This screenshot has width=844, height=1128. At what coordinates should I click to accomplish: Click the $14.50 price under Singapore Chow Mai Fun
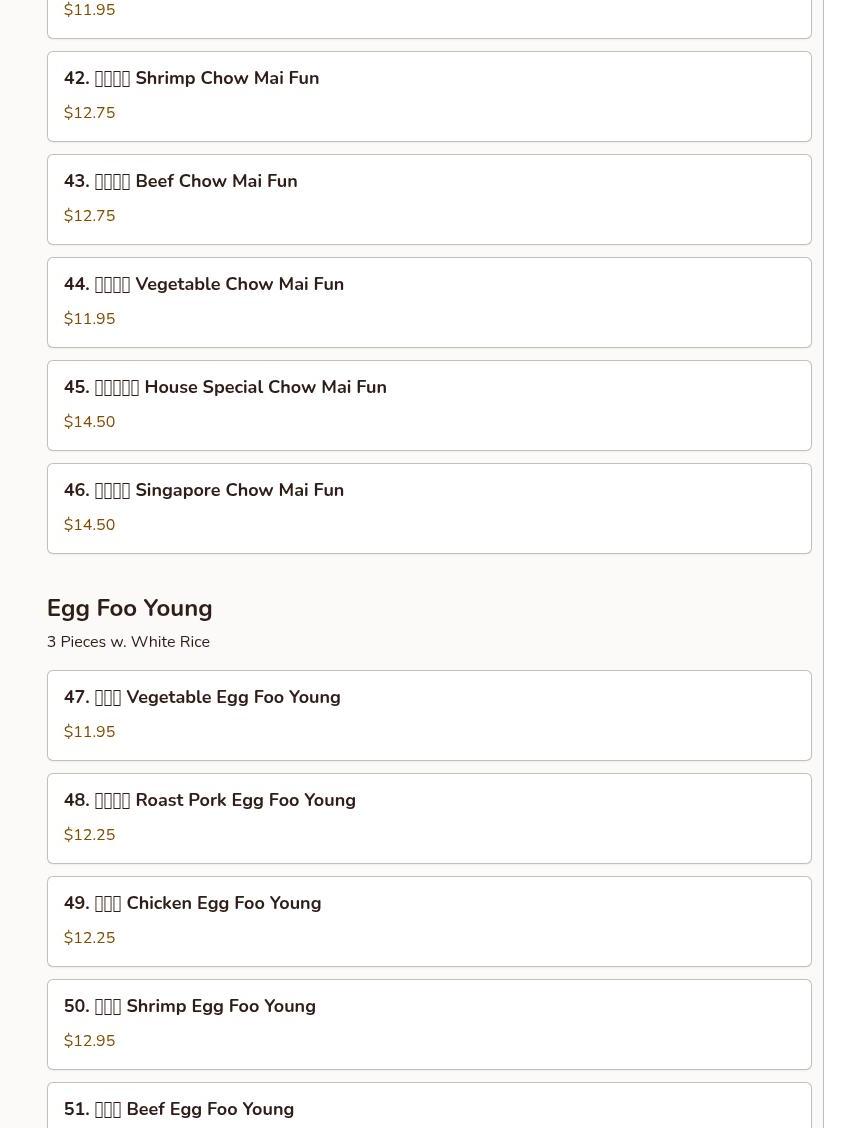pos(90,525)
